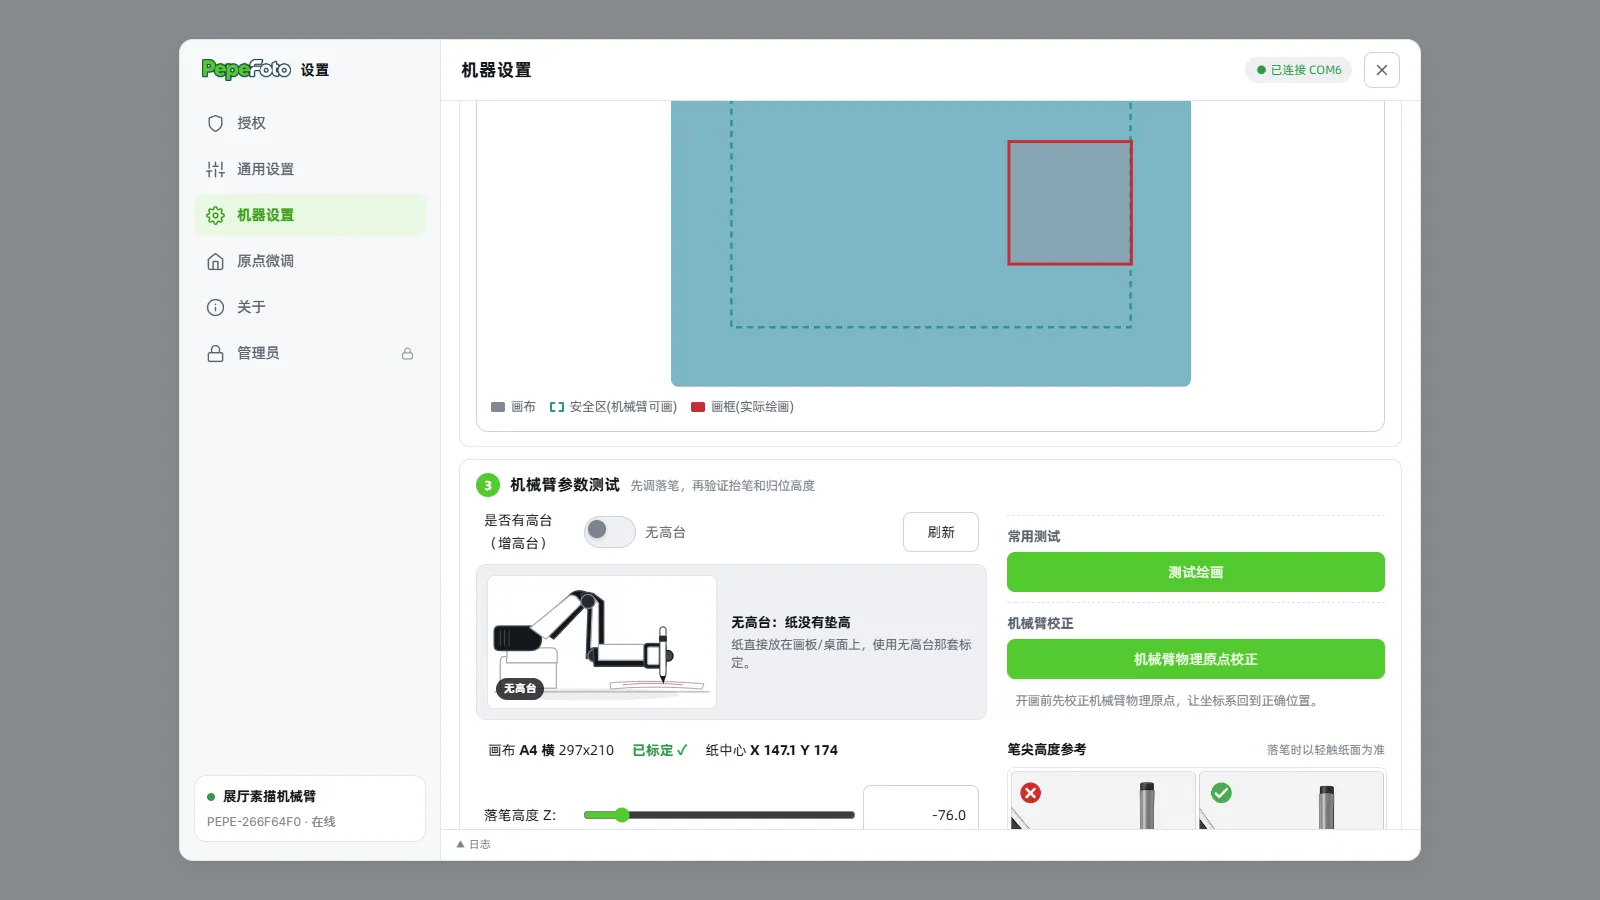Close the settings dialog

pyautogui.click(x=1382, y=70)
